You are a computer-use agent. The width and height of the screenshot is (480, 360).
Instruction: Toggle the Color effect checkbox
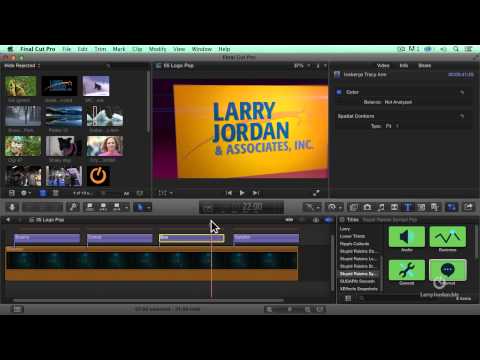coord(339,92)
